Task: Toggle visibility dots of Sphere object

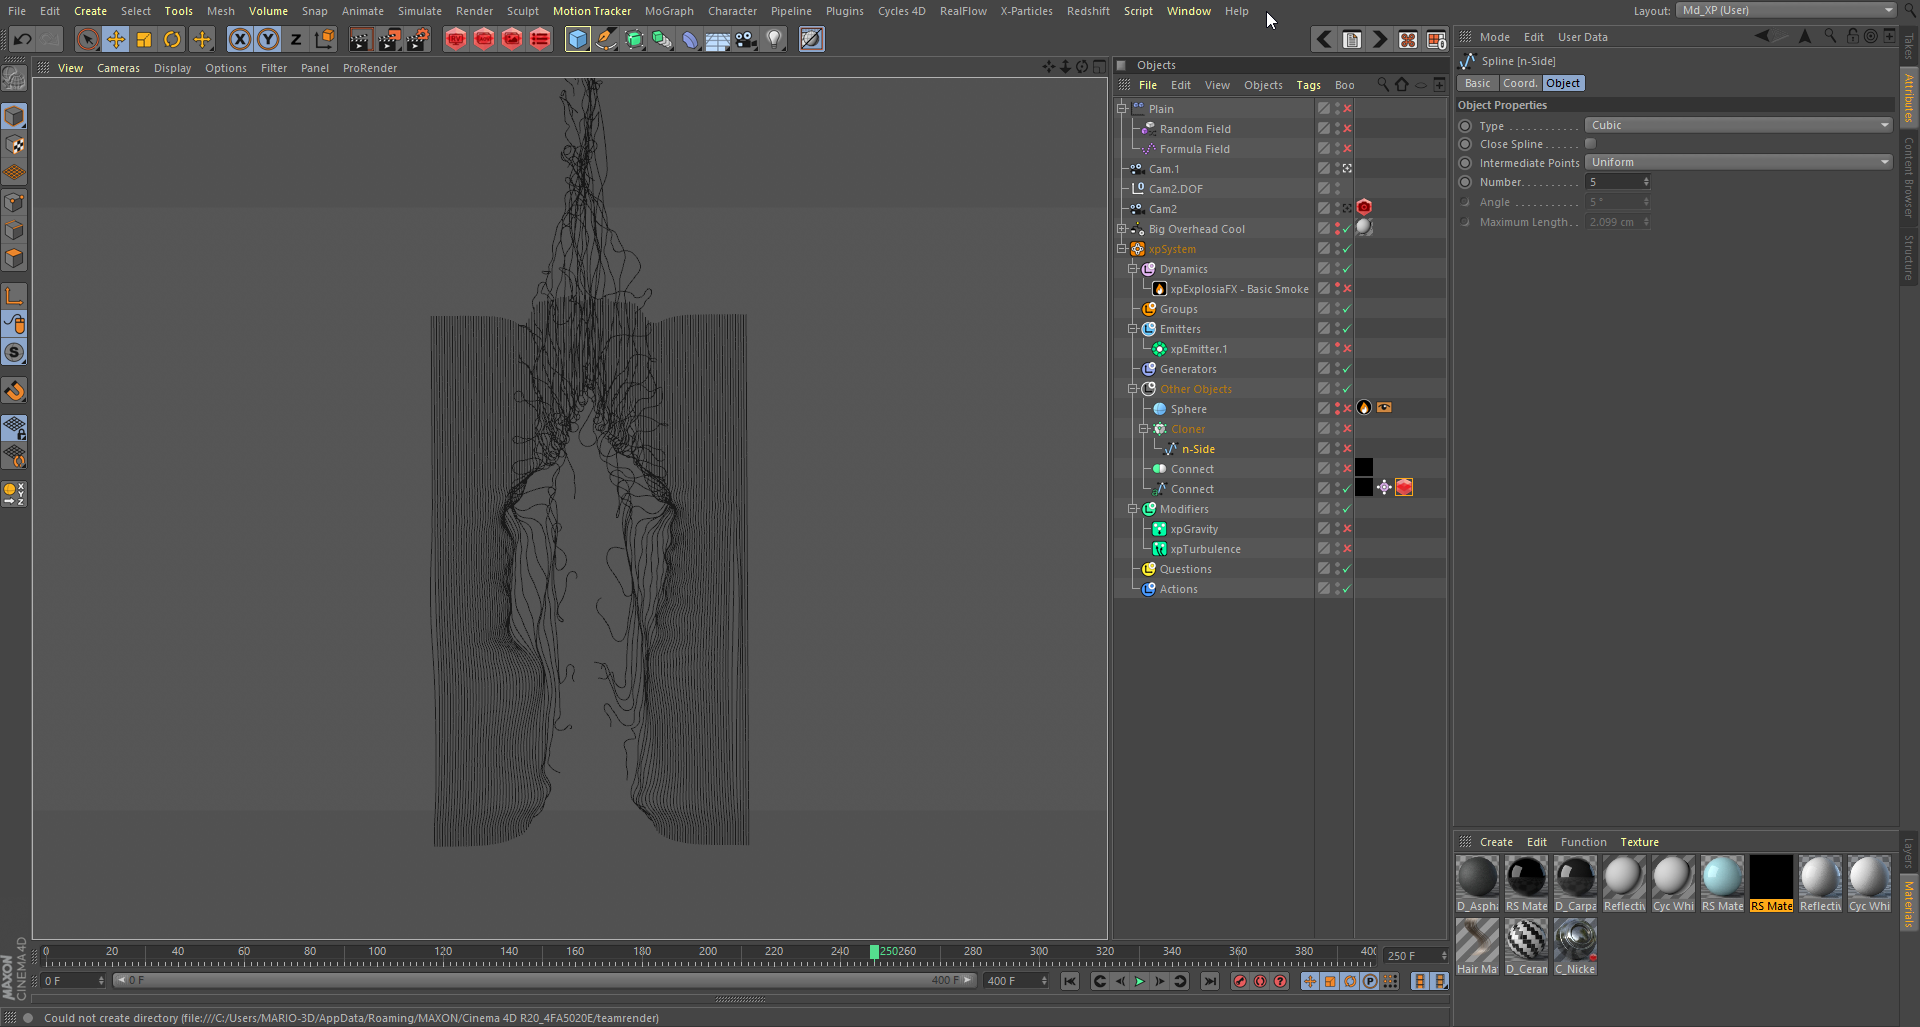Action: click(x=1337, y=409)
